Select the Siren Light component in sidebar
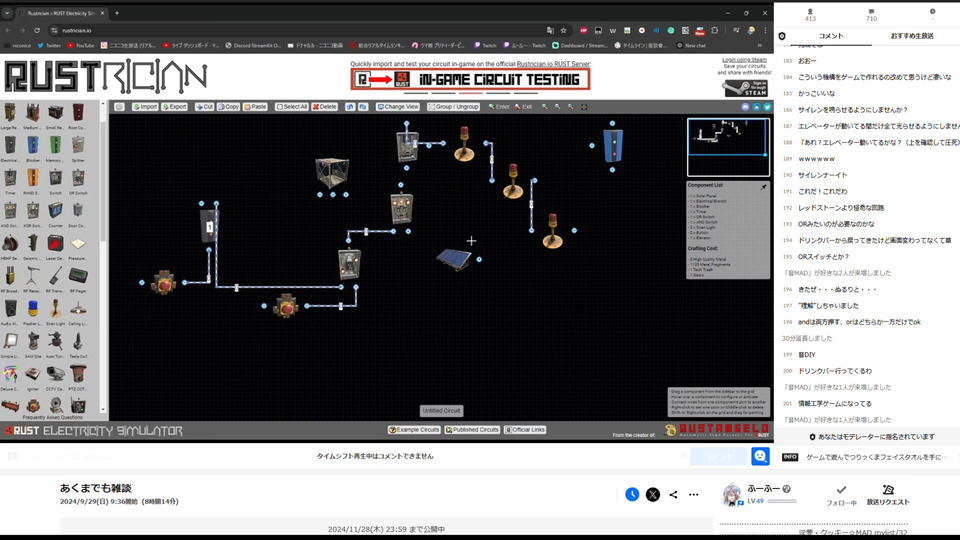Screen dimensions: 960x540 [55, 310]
